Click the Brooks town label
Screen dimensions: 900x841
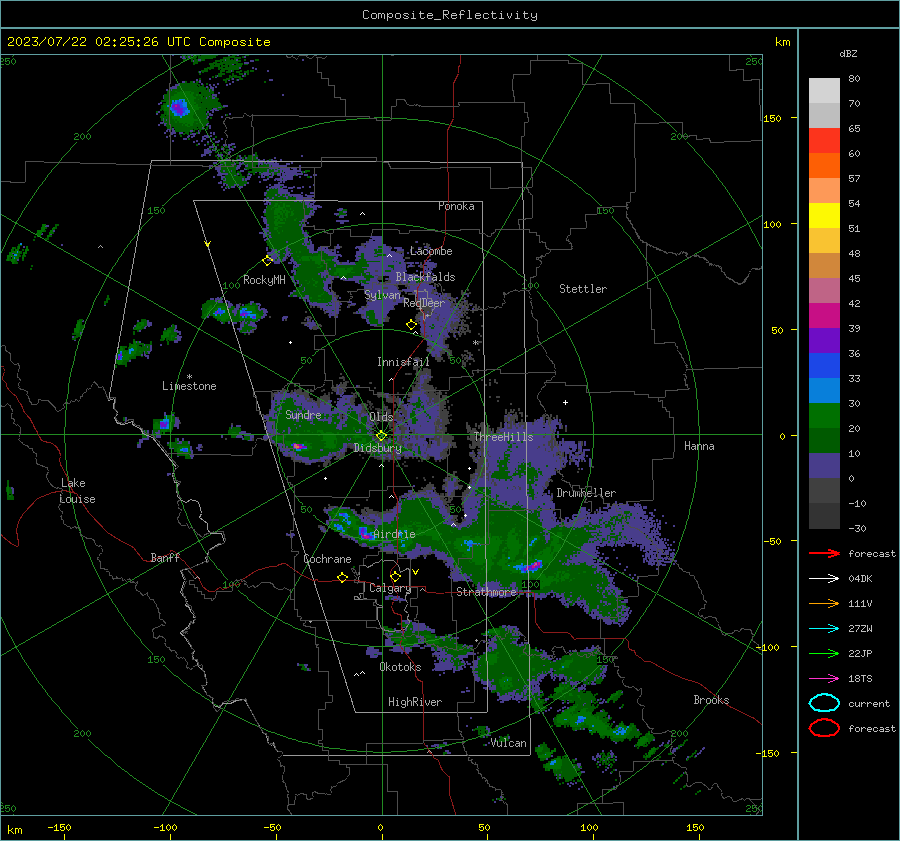pyautogui.click(x=711, y=700)
